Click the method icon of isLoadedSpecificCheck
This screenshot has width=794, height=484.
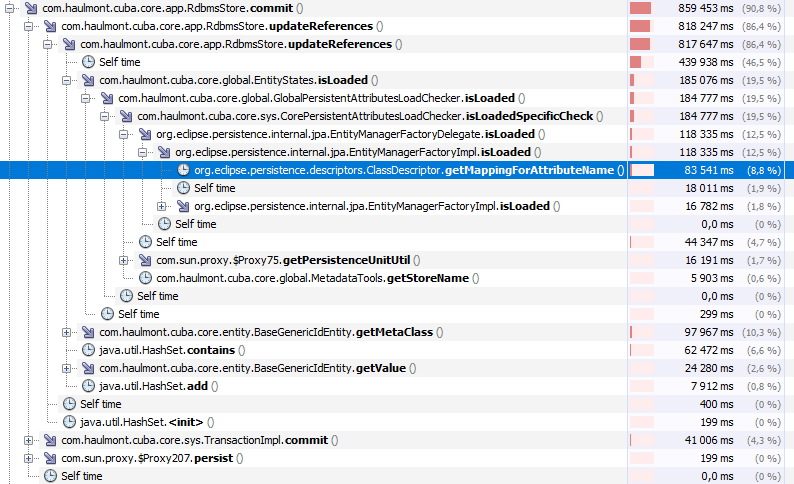click(x=125, y=116)
